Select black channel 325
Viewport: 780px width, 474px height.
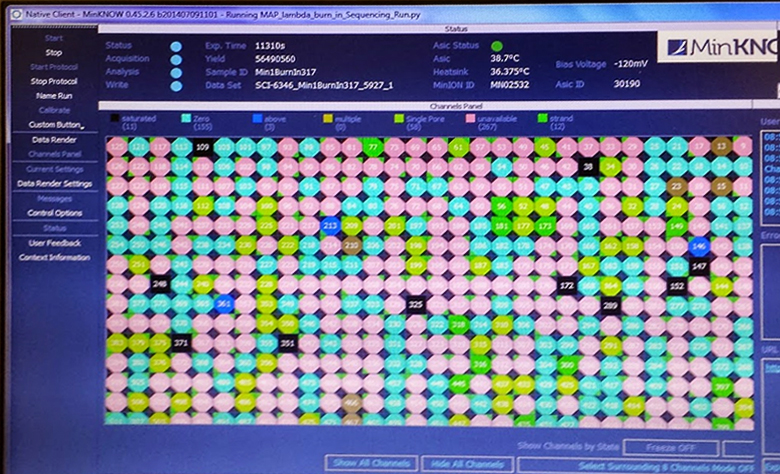click(415, 304)
